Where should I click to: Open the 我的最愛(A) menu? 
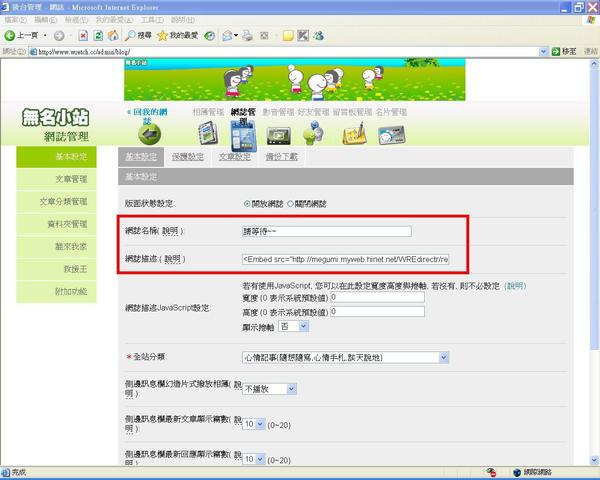114,20
